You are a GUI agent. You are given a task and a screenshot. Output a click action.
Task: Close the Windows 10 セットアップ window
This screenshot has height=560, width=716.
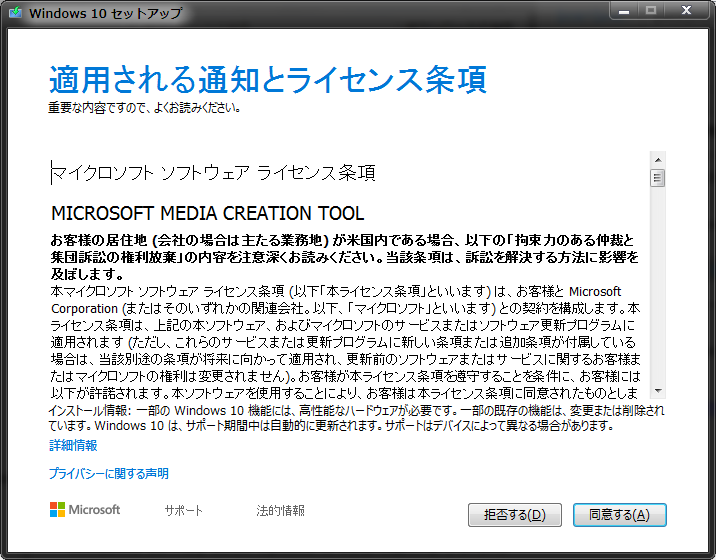pyautogui.click(x=686, y=11)
